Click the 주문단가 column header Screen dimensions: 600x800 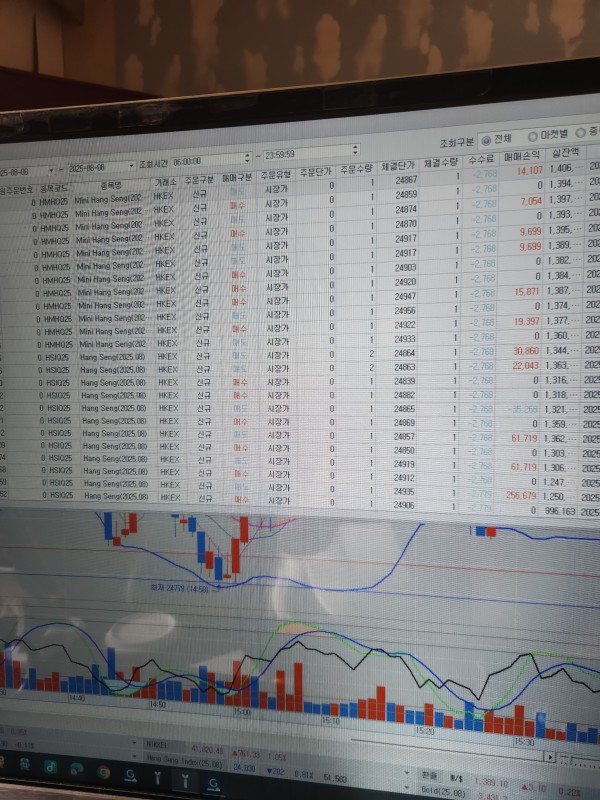(x=315, y=172)
